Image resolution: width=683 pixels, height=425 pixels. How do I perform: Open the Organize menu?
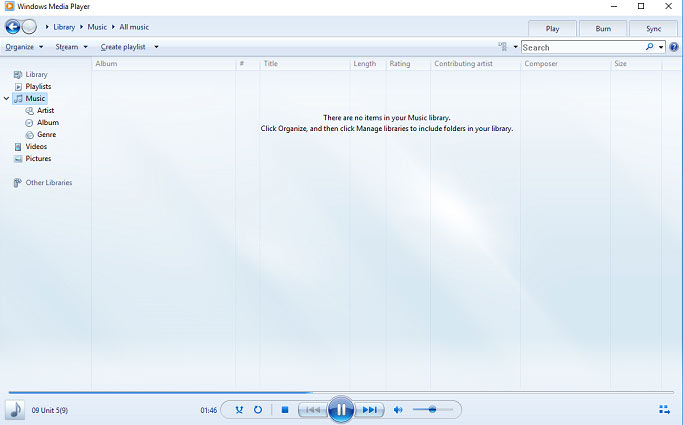[24, 47]
